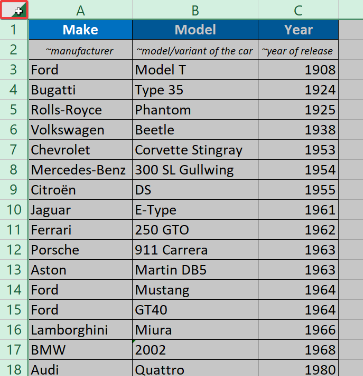Select the Mustang cell
Viewport: 363px width, 376px height.
click(195, 290)
